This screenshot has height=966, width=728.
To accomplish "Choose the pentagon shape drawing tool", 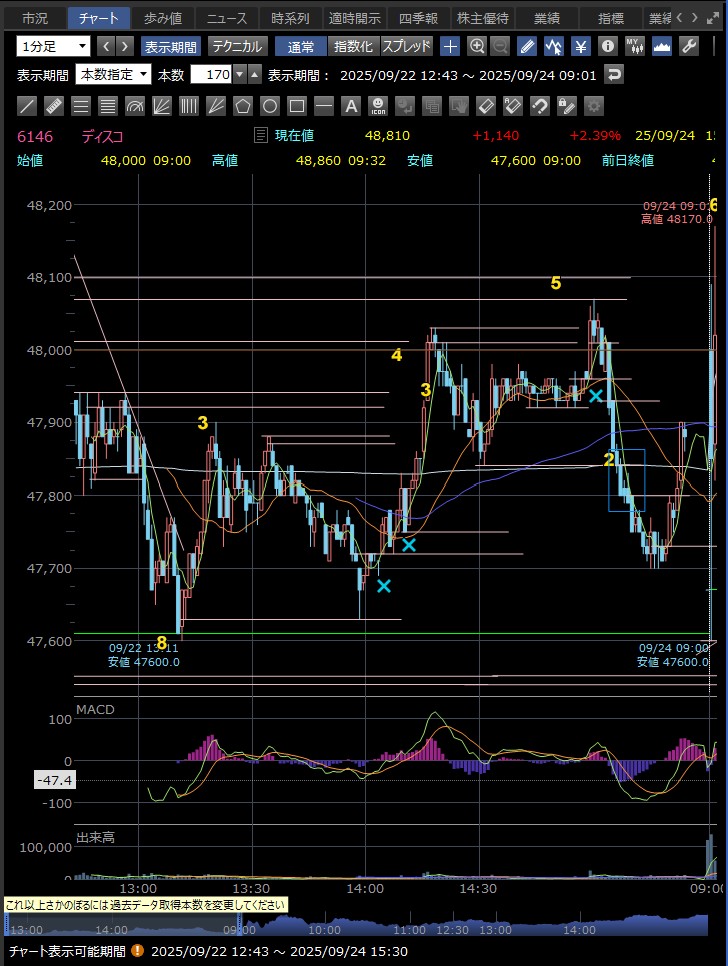I will pos(242,105).
